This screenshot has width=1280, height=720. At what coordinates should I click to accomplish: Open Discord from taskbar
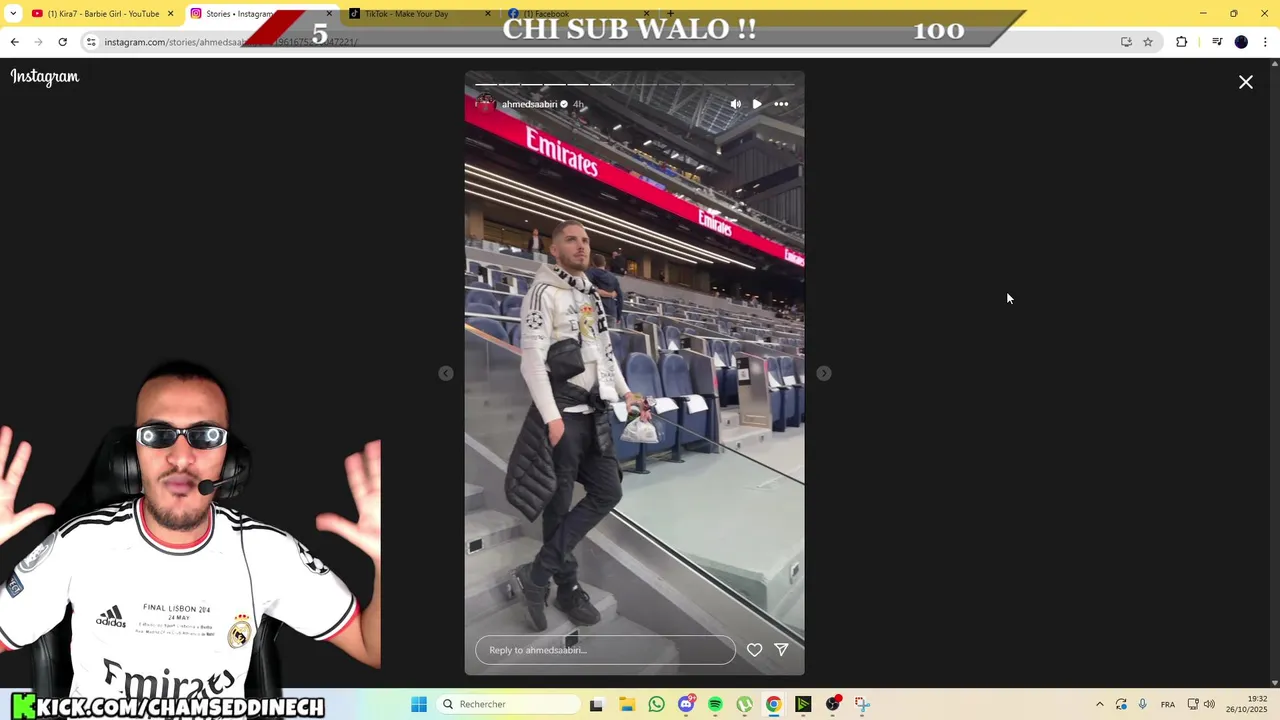coord(686,704)
